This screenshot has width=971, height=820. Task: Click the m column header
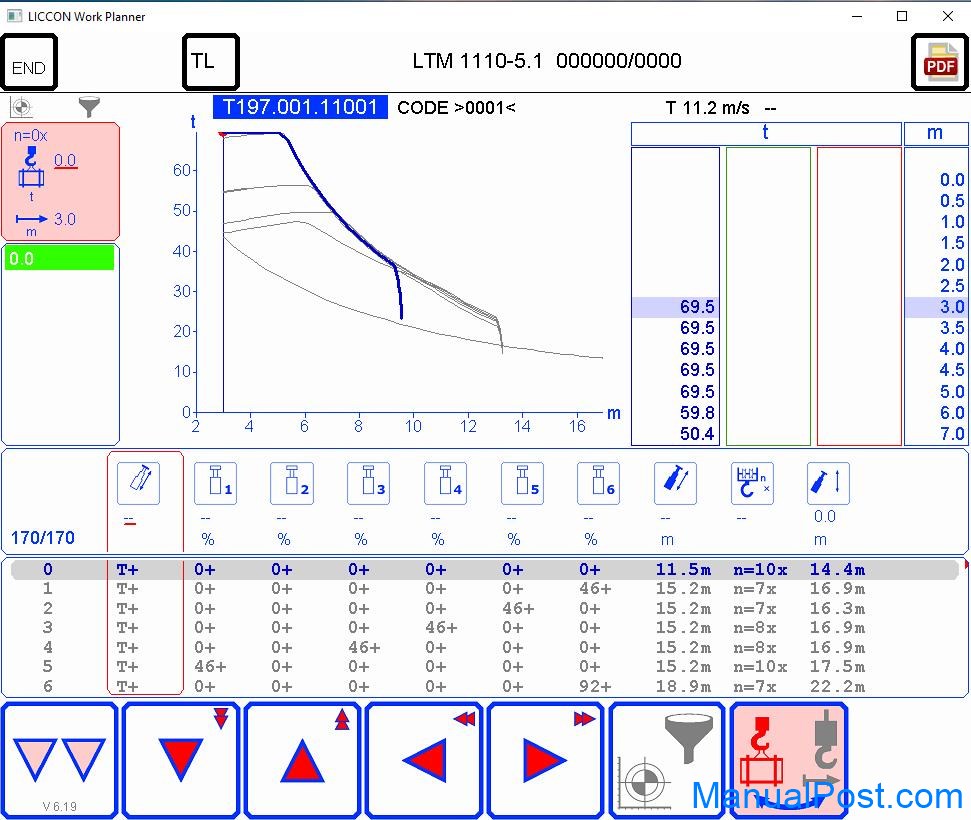pyautogui.click(x=936, y=133)
